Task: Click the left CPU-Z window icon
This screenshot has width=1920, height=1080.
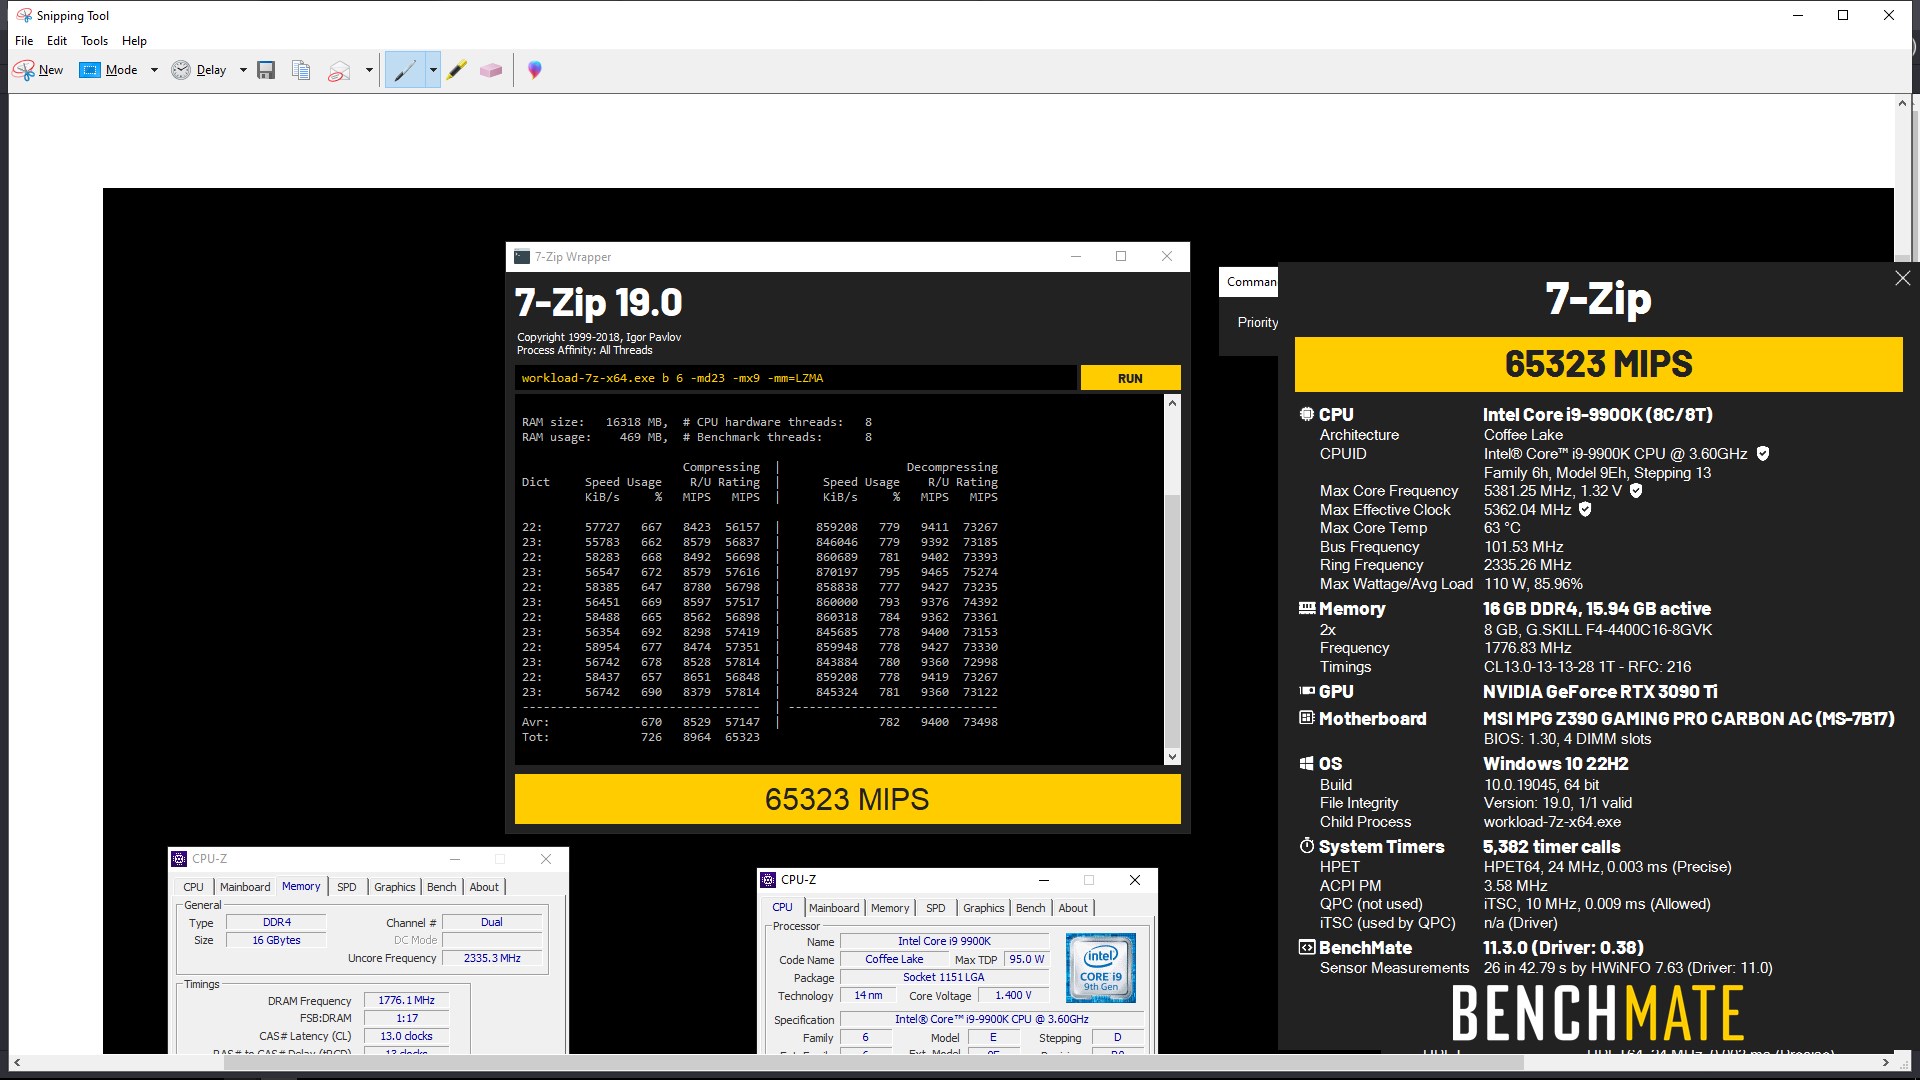Action: pyautogui.click(x=180, y=859)
